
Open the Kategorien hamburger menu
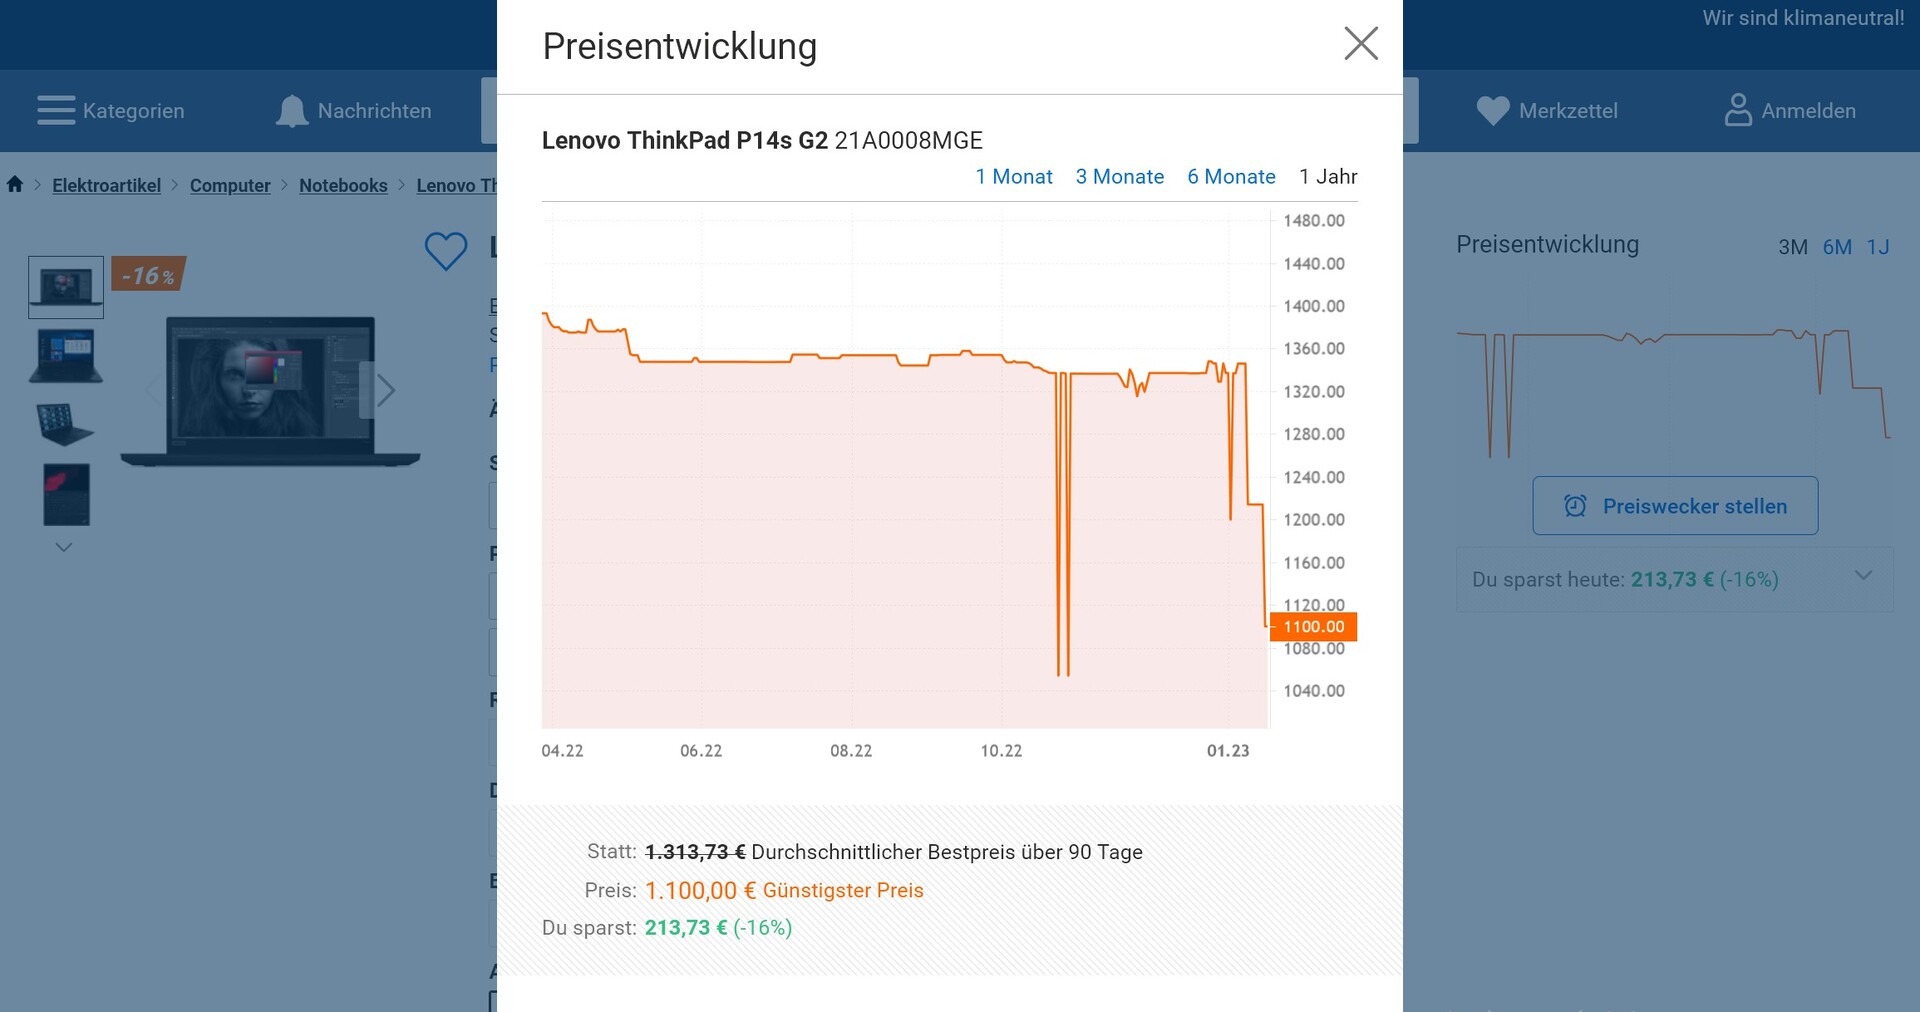coord(56,110)
